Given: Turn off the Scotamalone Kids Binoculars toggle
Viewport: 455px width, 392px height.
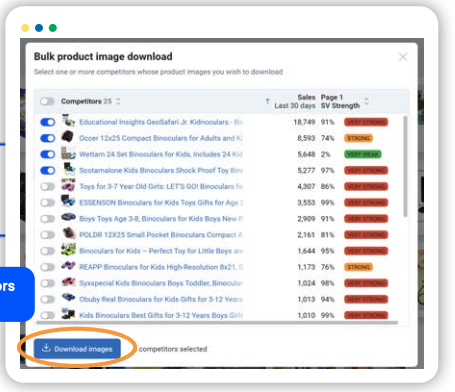Looking at the screenshot, I should click(48, 171).
